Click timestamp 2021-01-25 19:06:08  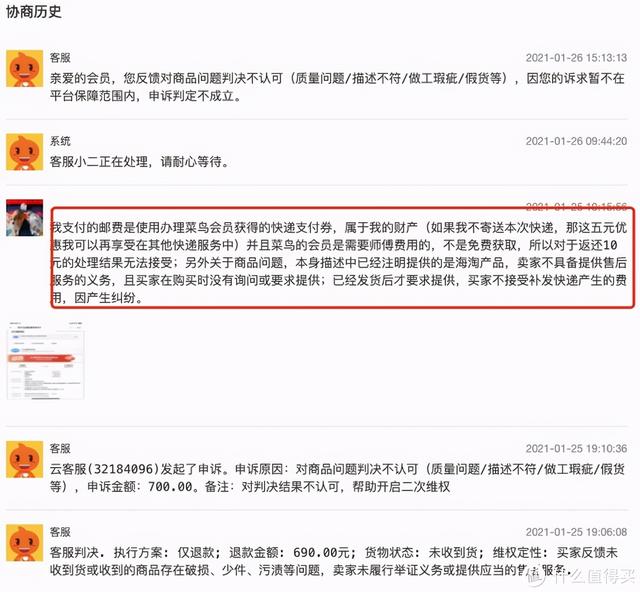[x=576, y=532]
